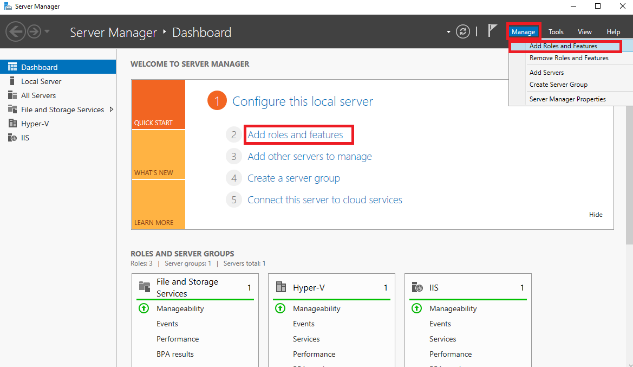
Task: Select the Hyper-V icon in the sidebar
Action: point(13,124)
